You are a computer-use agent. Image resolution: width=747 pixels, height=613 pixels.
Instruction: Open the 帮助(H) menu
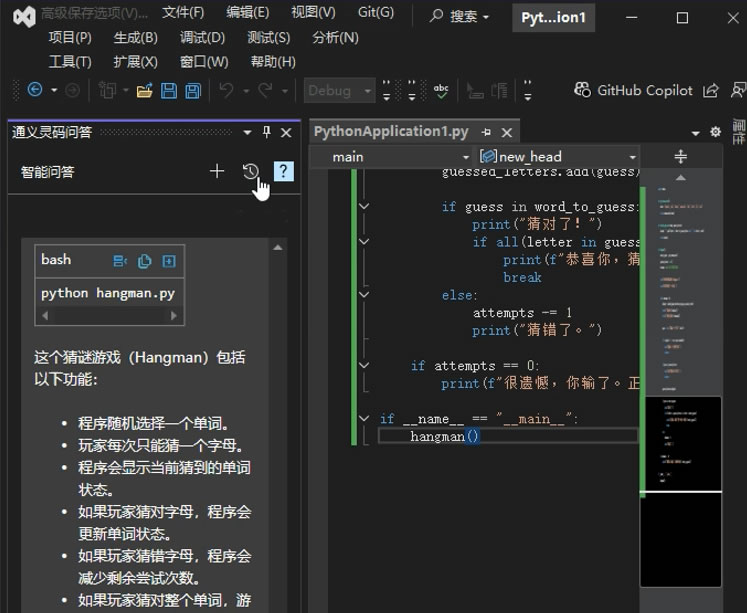click(273, 62)
